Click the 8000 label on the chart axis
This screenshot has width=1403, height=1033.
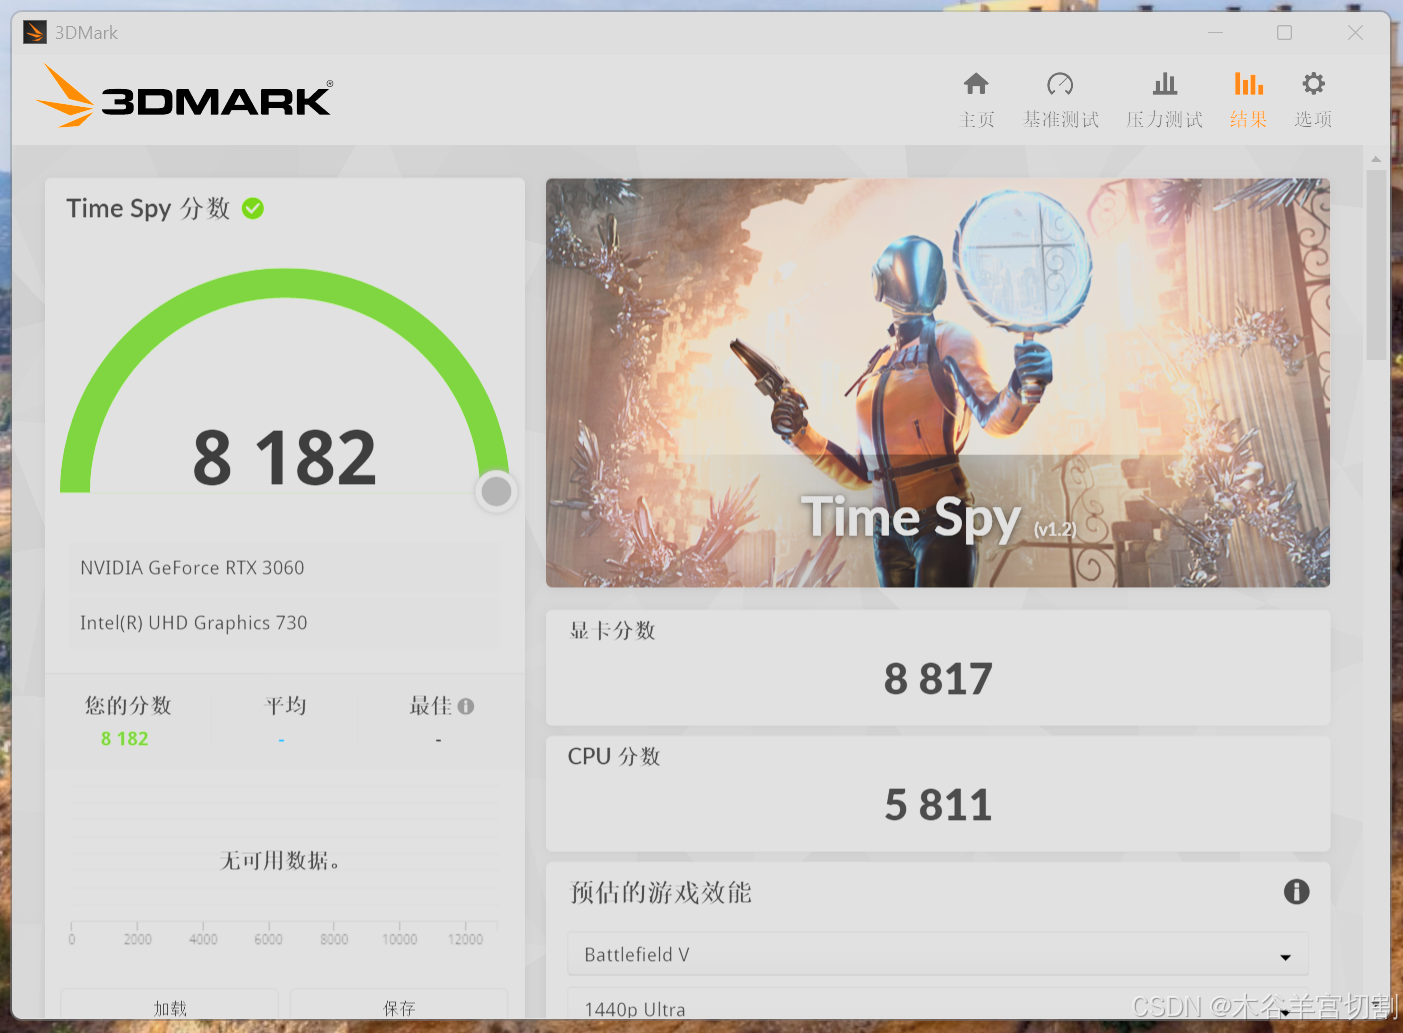pos(334,940)
